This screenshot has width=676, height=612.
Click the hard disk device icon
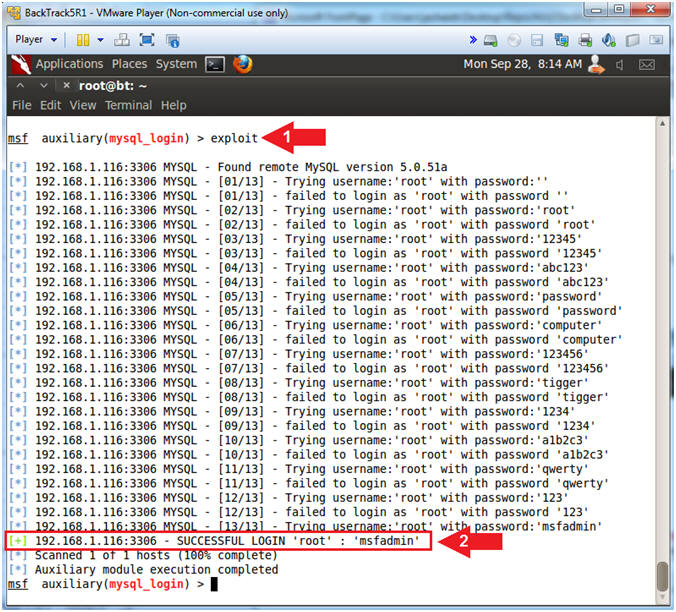pos(490,41)
